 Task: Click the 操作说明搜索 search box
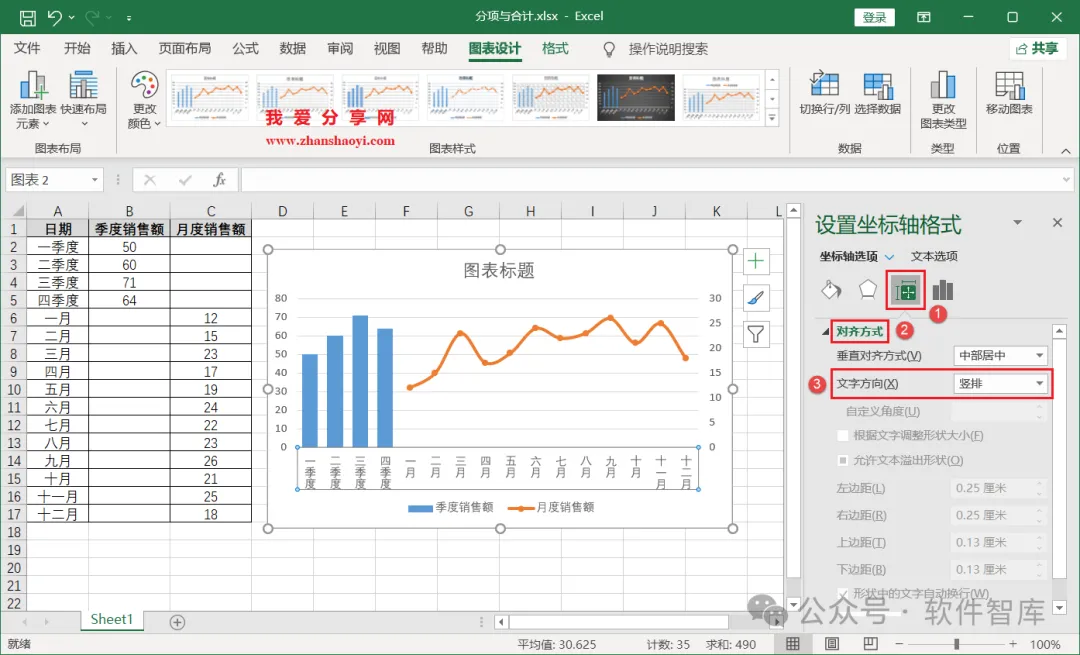click(x=668, y=49)
